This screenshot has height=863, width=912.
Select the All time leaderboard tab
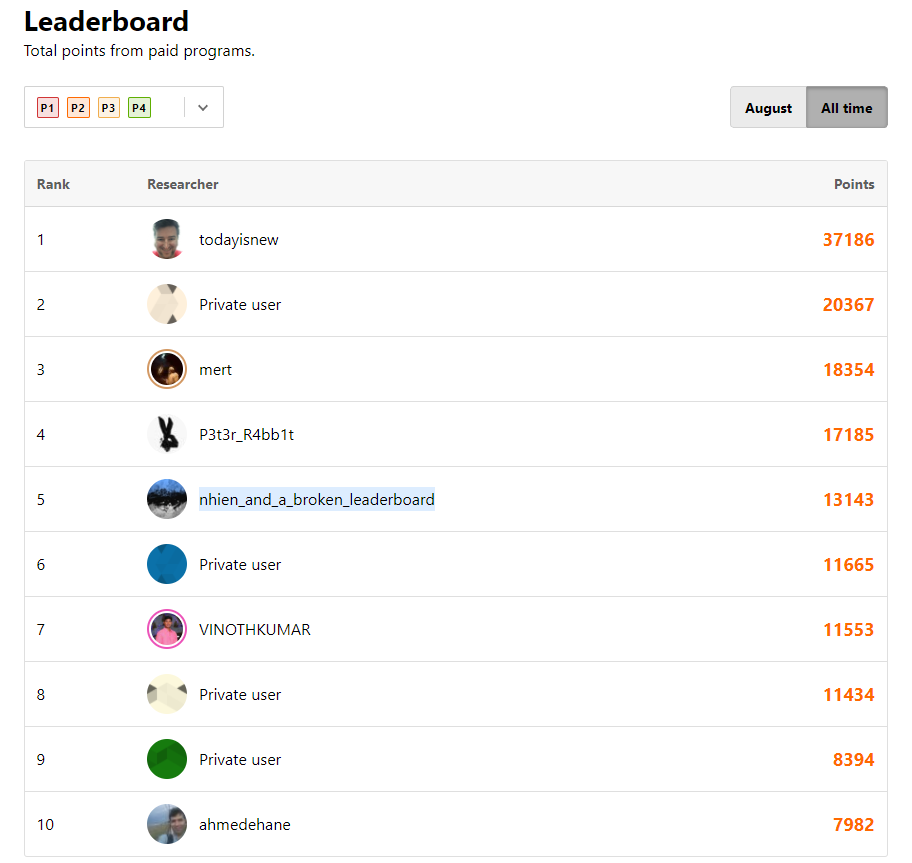point(846,108)
